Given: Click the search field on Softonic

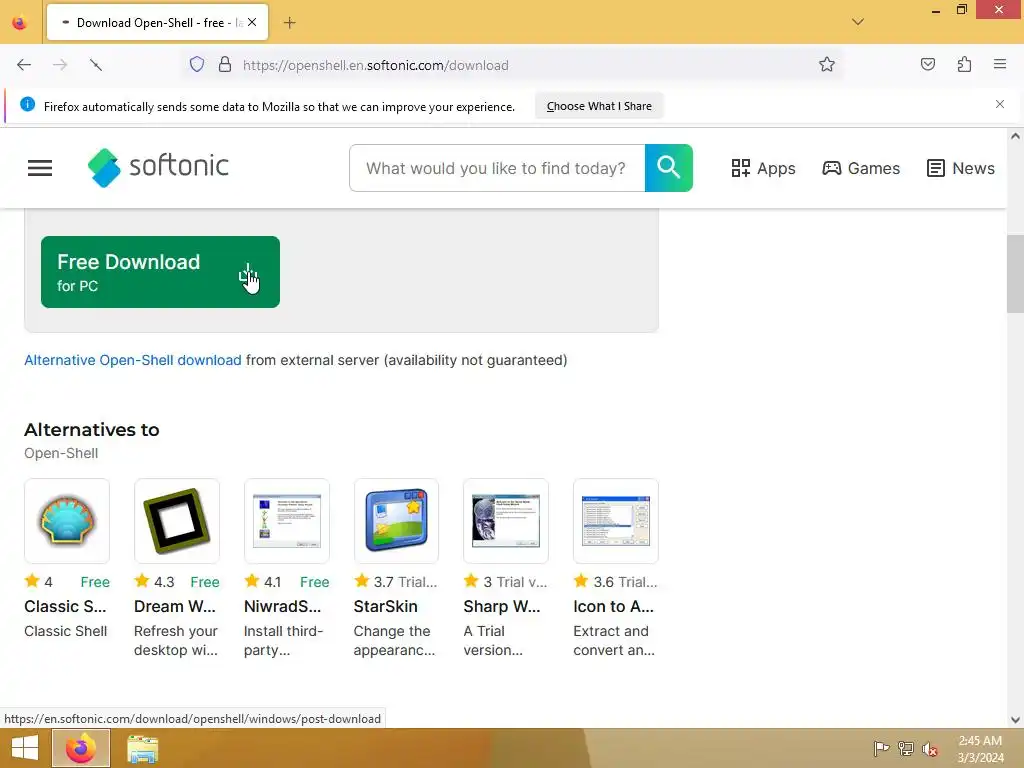Looking at the screenshot, I should 497,168.
